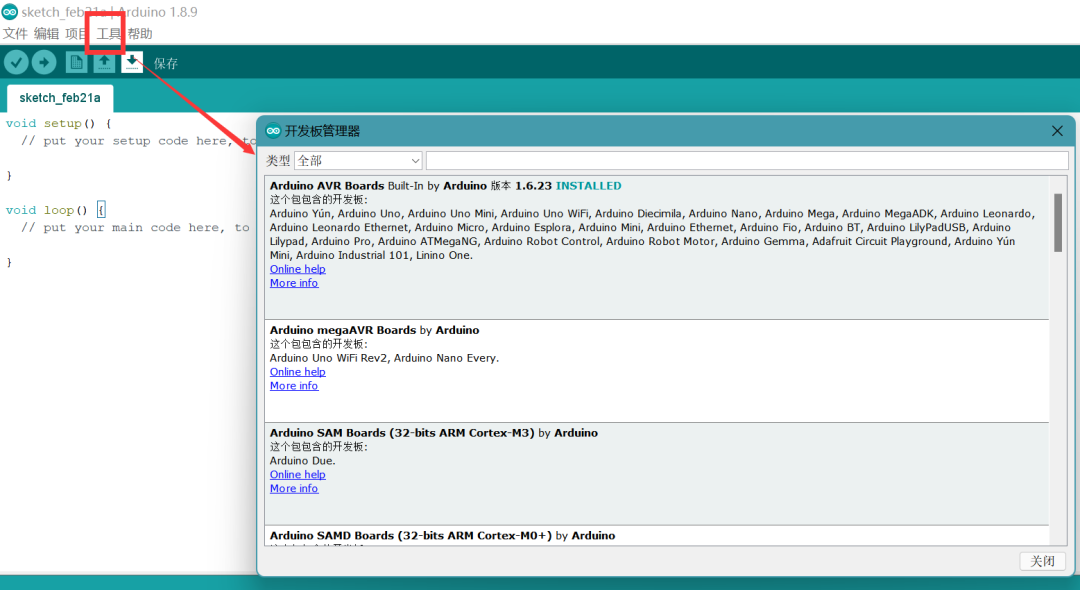Open the 工具 menu

tap(109, 34)
